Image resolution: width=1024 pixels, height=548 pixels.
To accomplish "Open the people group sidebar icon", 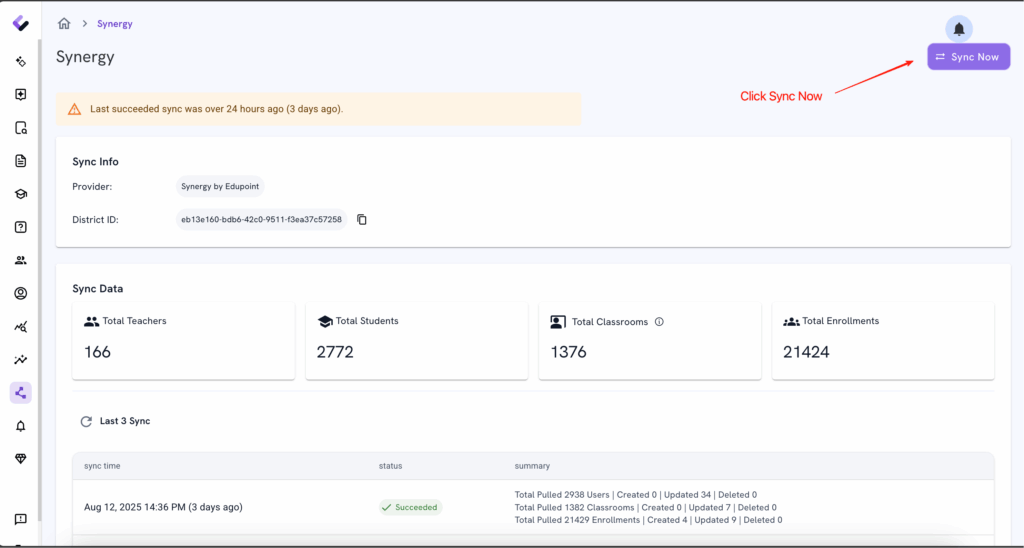I will tap(20, 260).
